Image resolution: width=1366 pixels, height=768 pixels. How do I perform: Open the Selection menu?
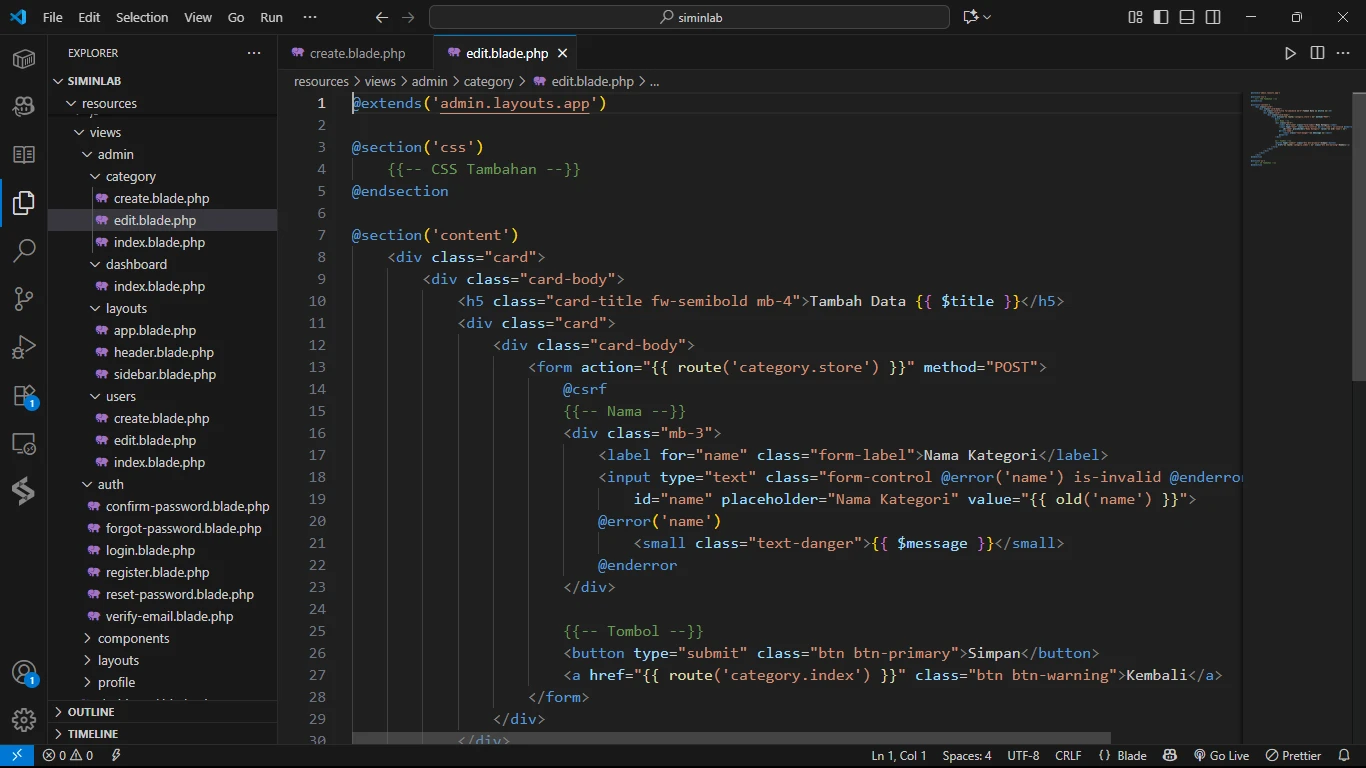(142, 17)
